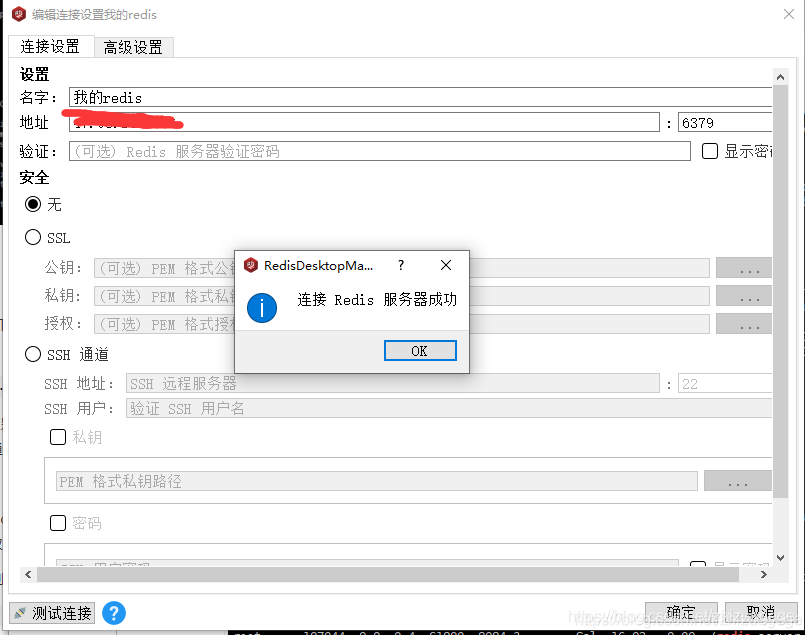The height and width of the screenshot is (635, 805).
Task: Click the SSL 授权 PEM path field
Action: pos(401,324)
